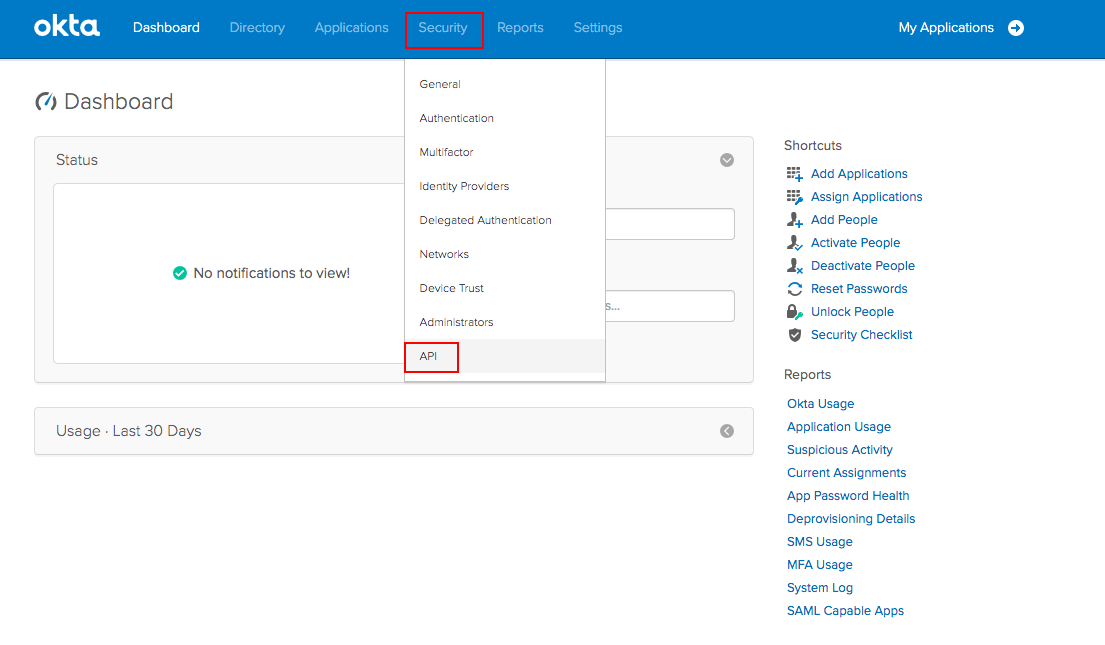This screenshot has height=645, width=1105.
Task: Click the My Applications arrow icon
Action: point(1016,28)
